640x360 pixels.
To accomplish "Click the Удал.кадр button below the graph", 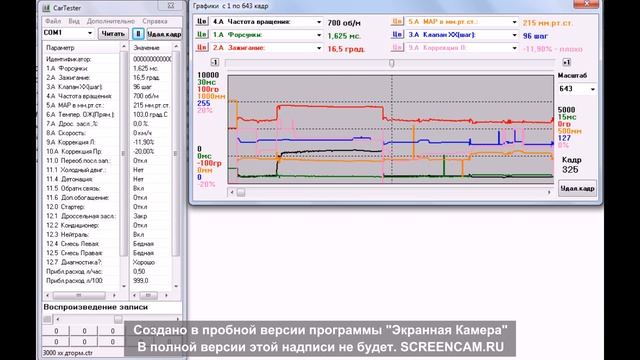I will (577, 189).
